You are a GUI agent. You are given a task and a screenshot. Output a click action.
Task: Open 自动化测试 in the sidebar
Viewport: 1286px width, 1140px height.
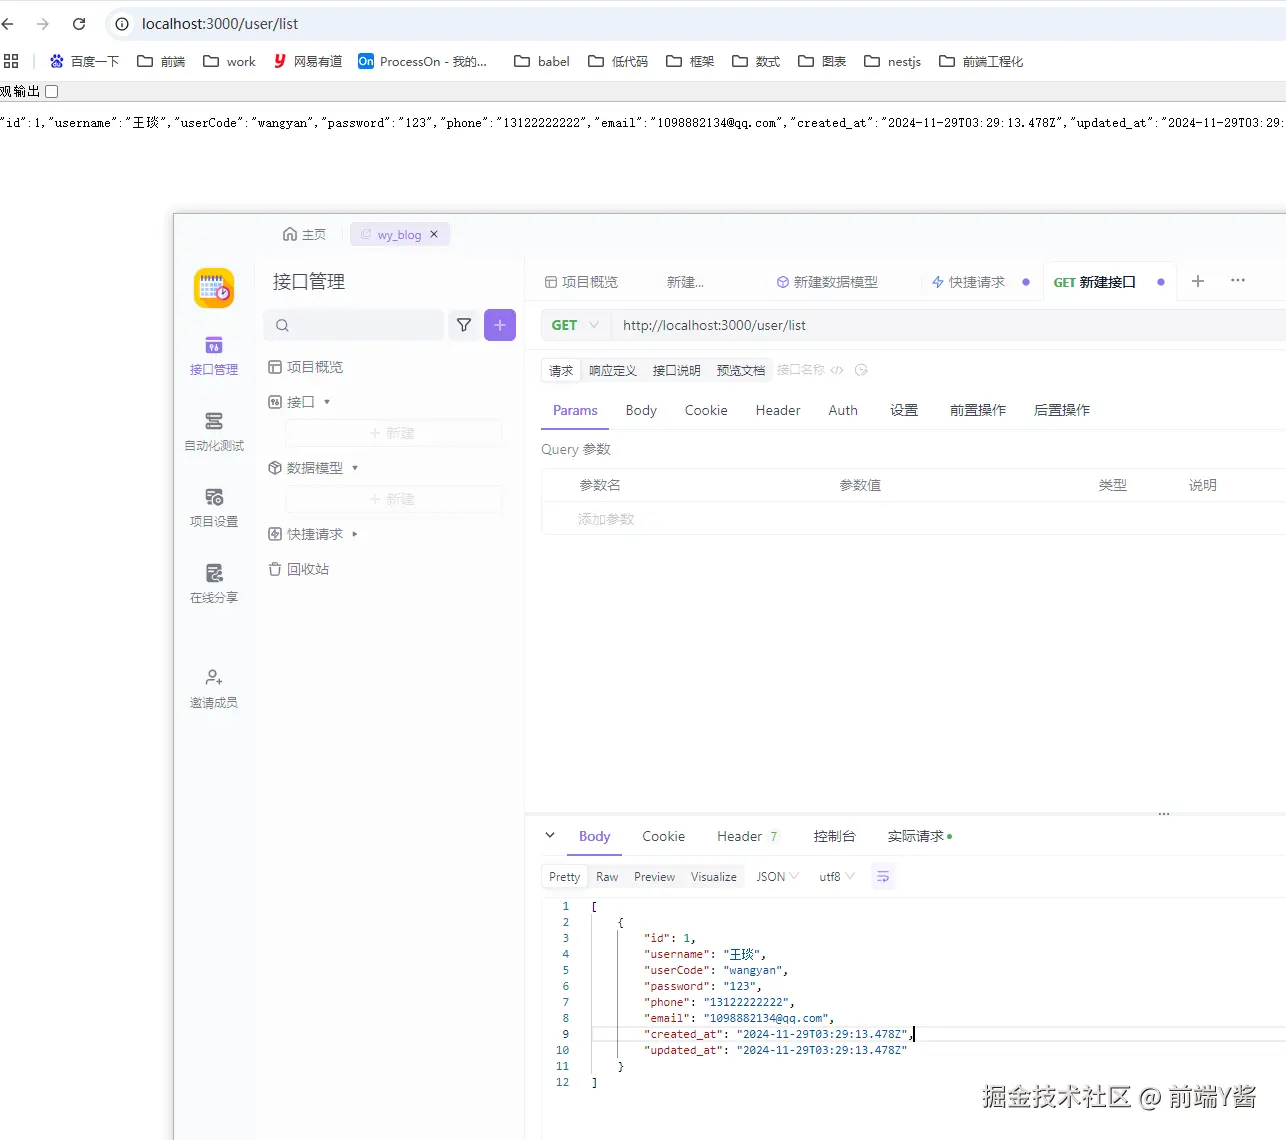tap(214, 432)
